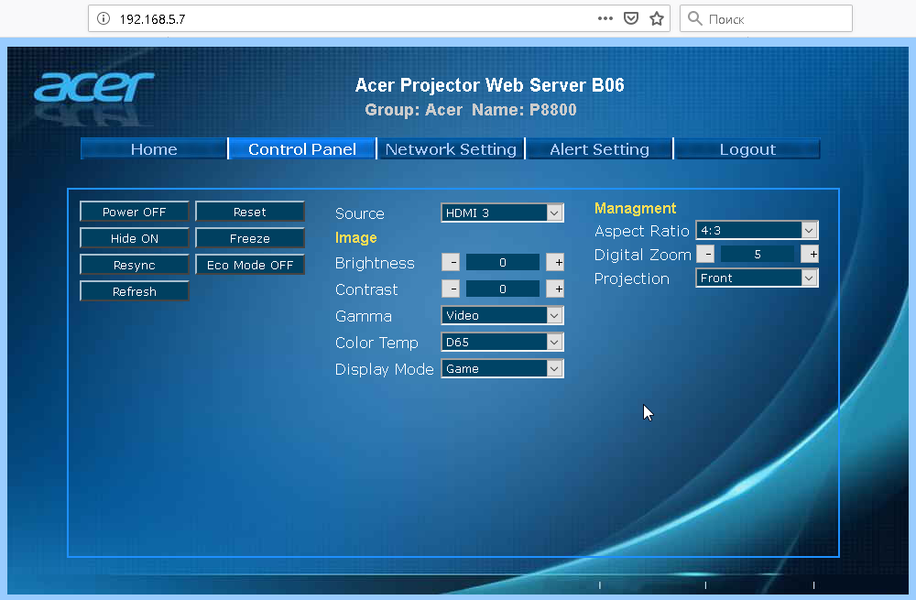The image size is (916, 600).
Task: Decrease Digital Zoom with minus button
Action: pos(706,254)
